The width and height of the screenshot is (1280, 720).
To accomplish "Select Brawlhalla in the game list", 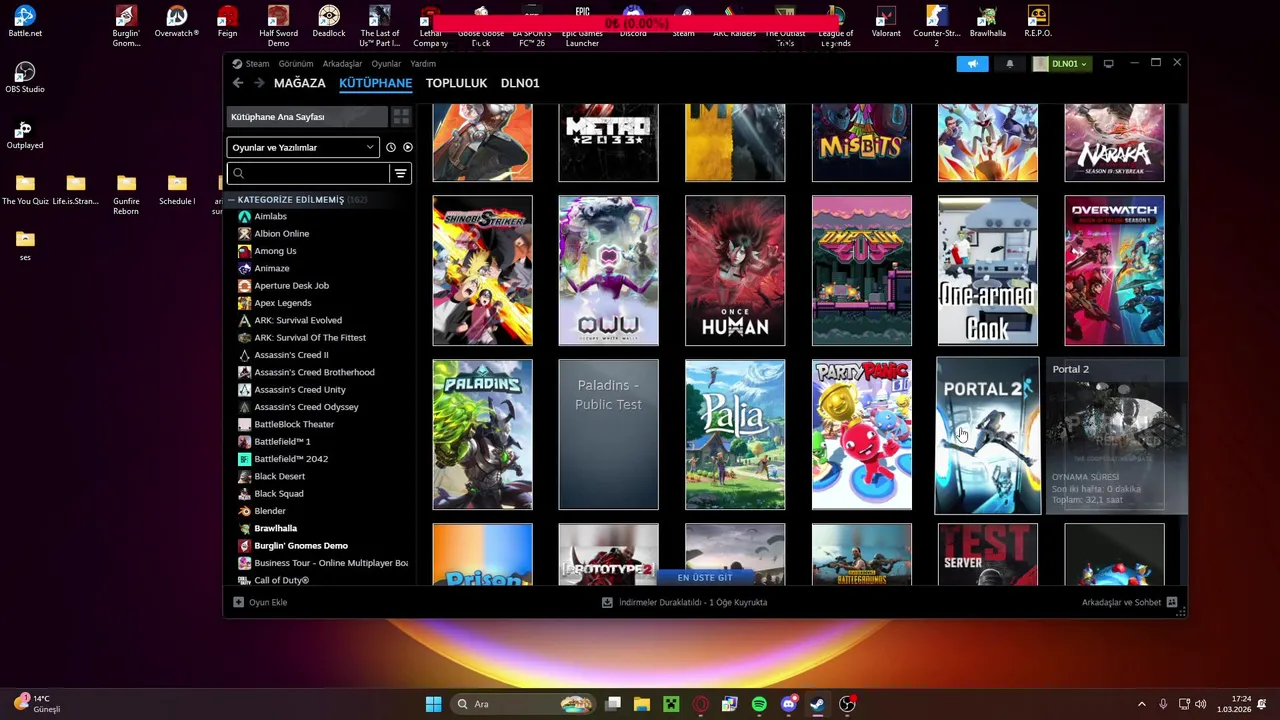I will point(275,528).
